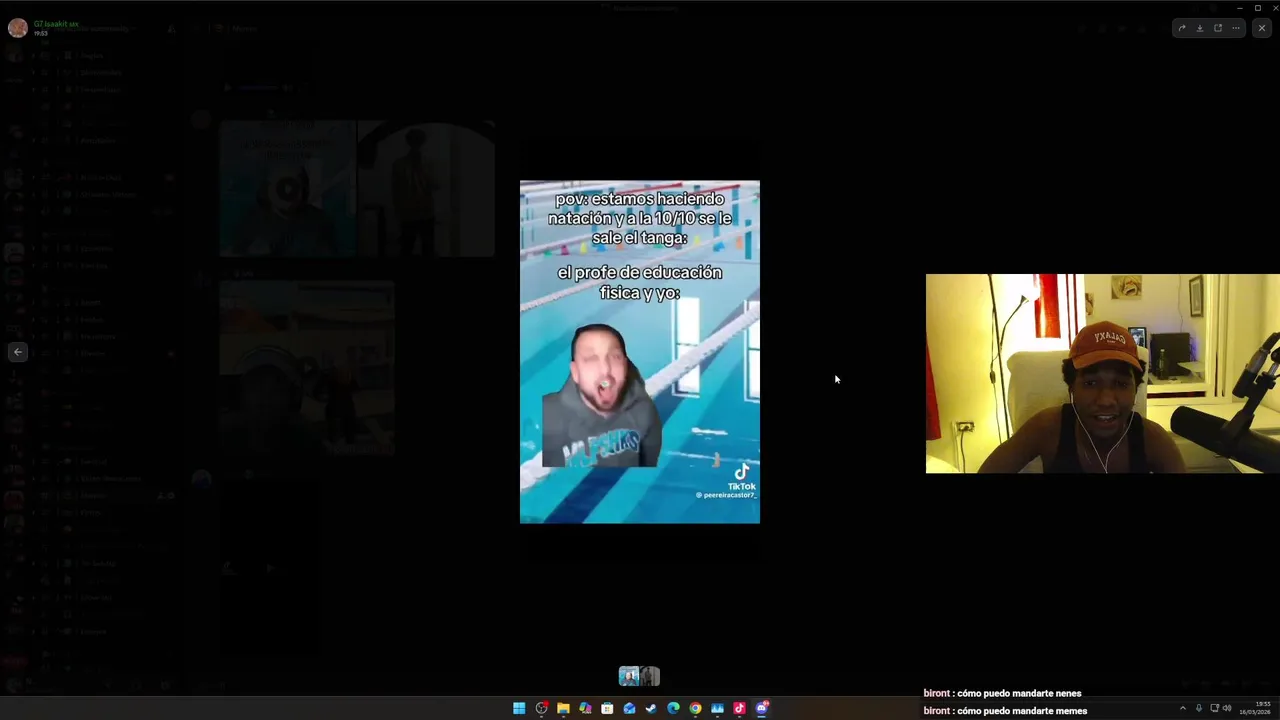Select the first thumbnail in the viewer strip
The width and height of the screenshot is (1280, 720).
pos(629,676)
